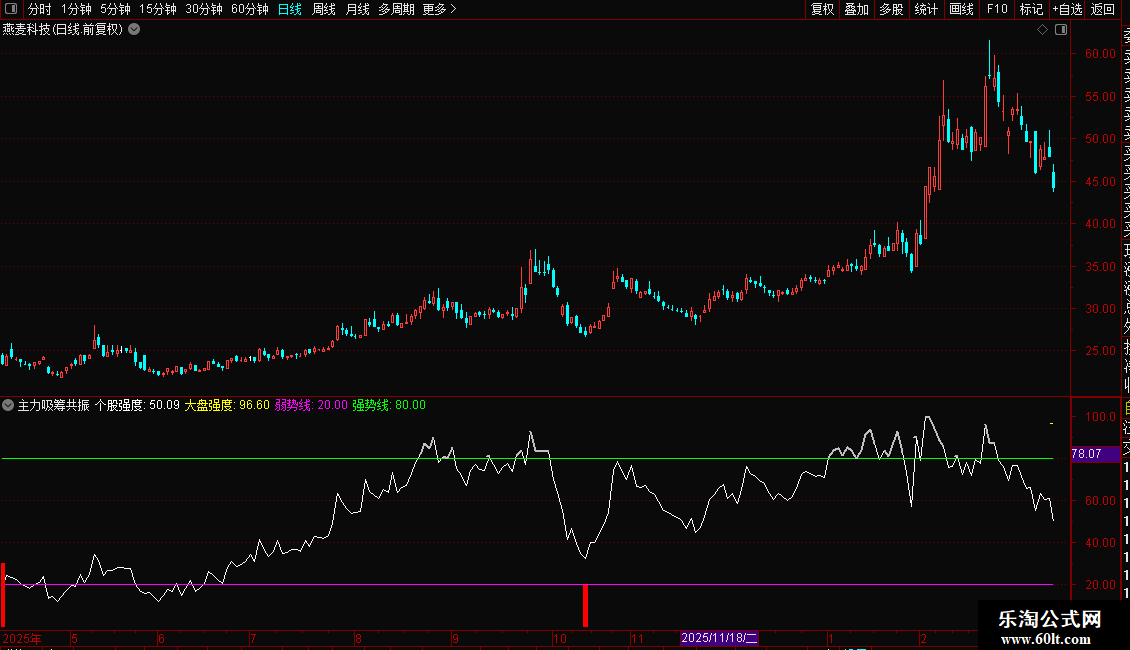
Task: Click month 8 on time axis
Action: pos(358,638)
